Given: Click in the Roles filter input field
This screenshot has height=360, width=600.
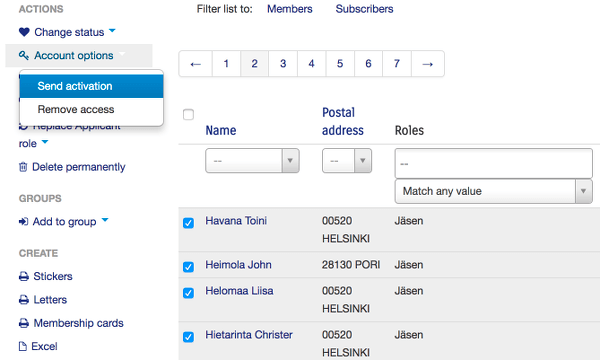Looking at the screenshot, I should click(x=494, y=163).
